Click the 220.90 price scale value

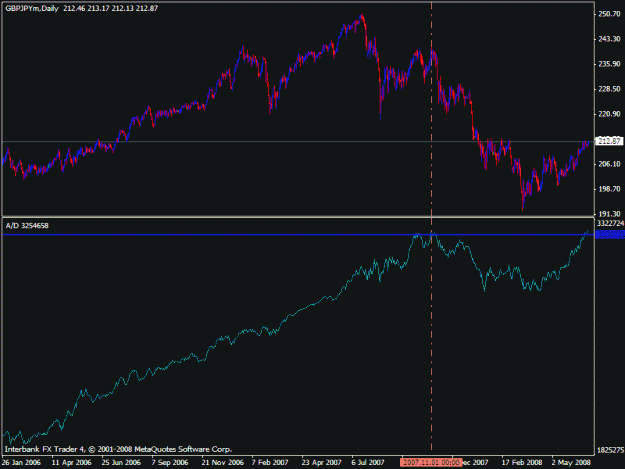pyautogui.click(x=609, y=114)
